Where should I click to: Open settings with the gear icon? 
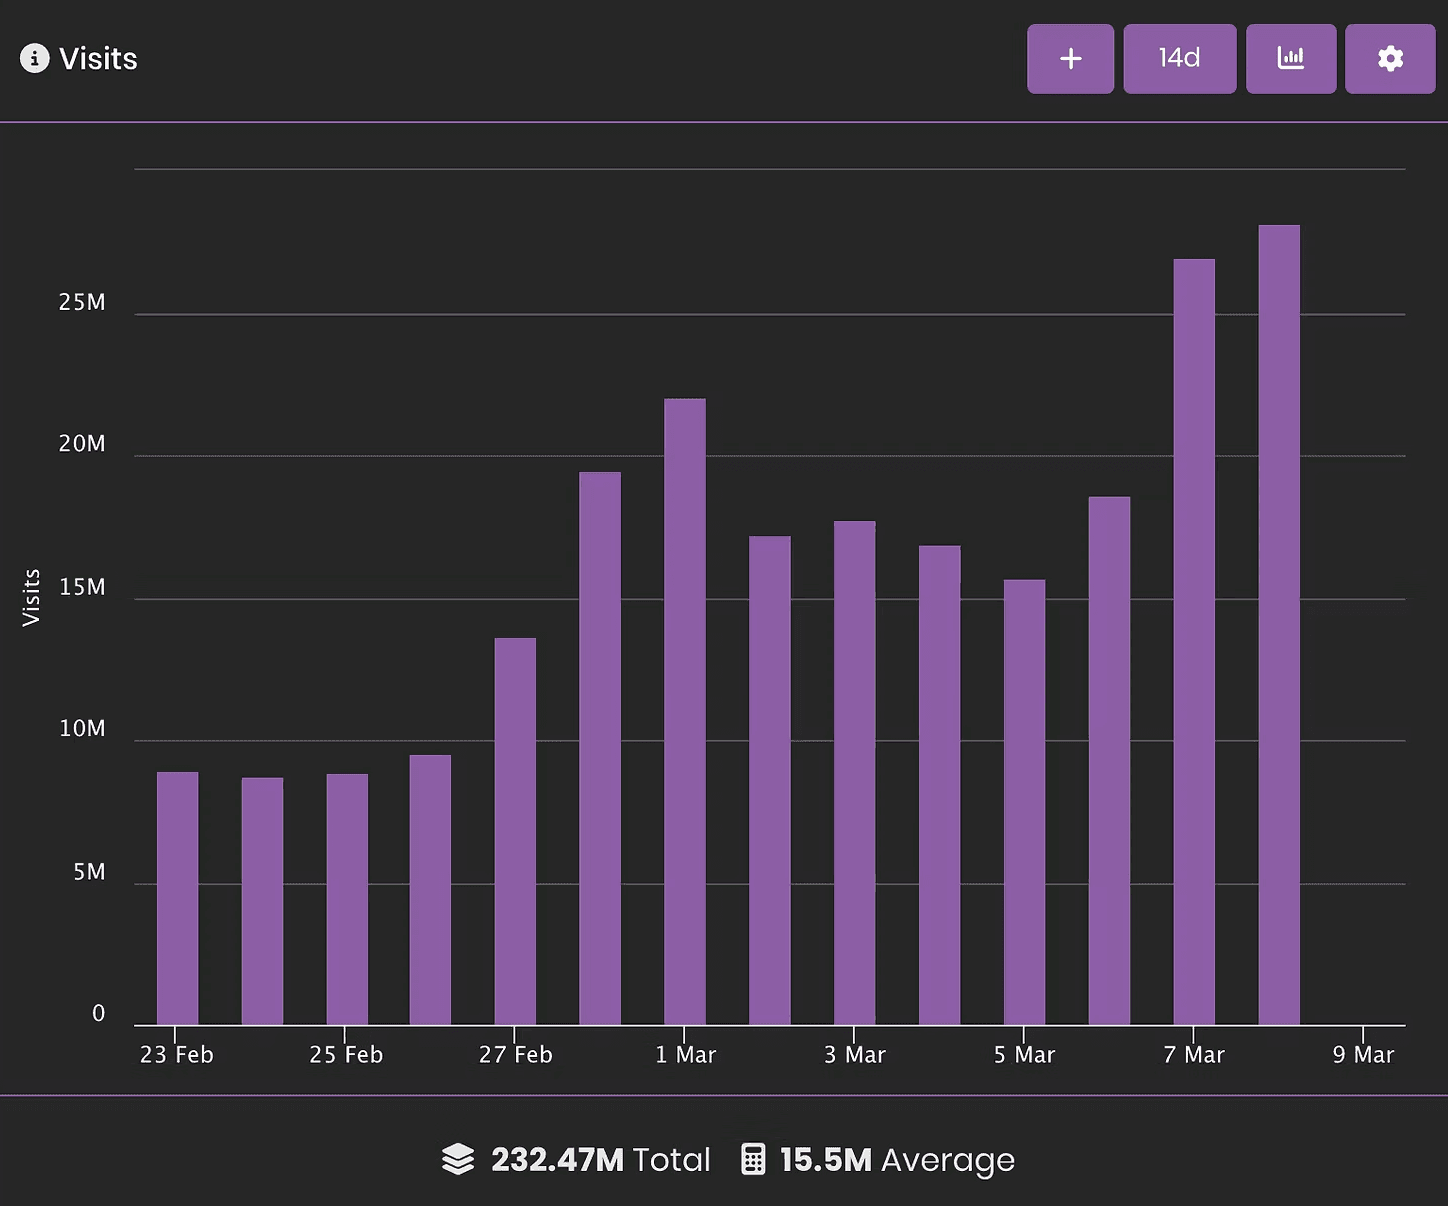click(x=1389, y=59)
